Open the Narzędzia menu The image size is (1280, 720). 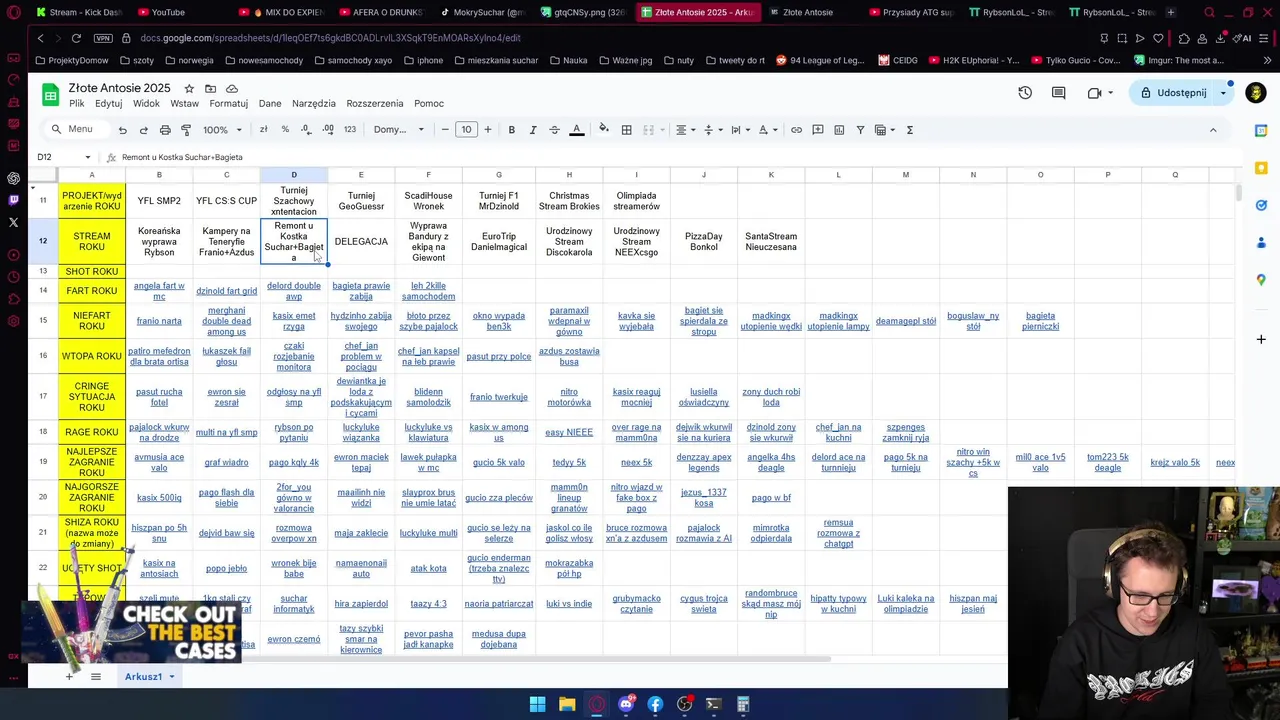tap(314, 104)
